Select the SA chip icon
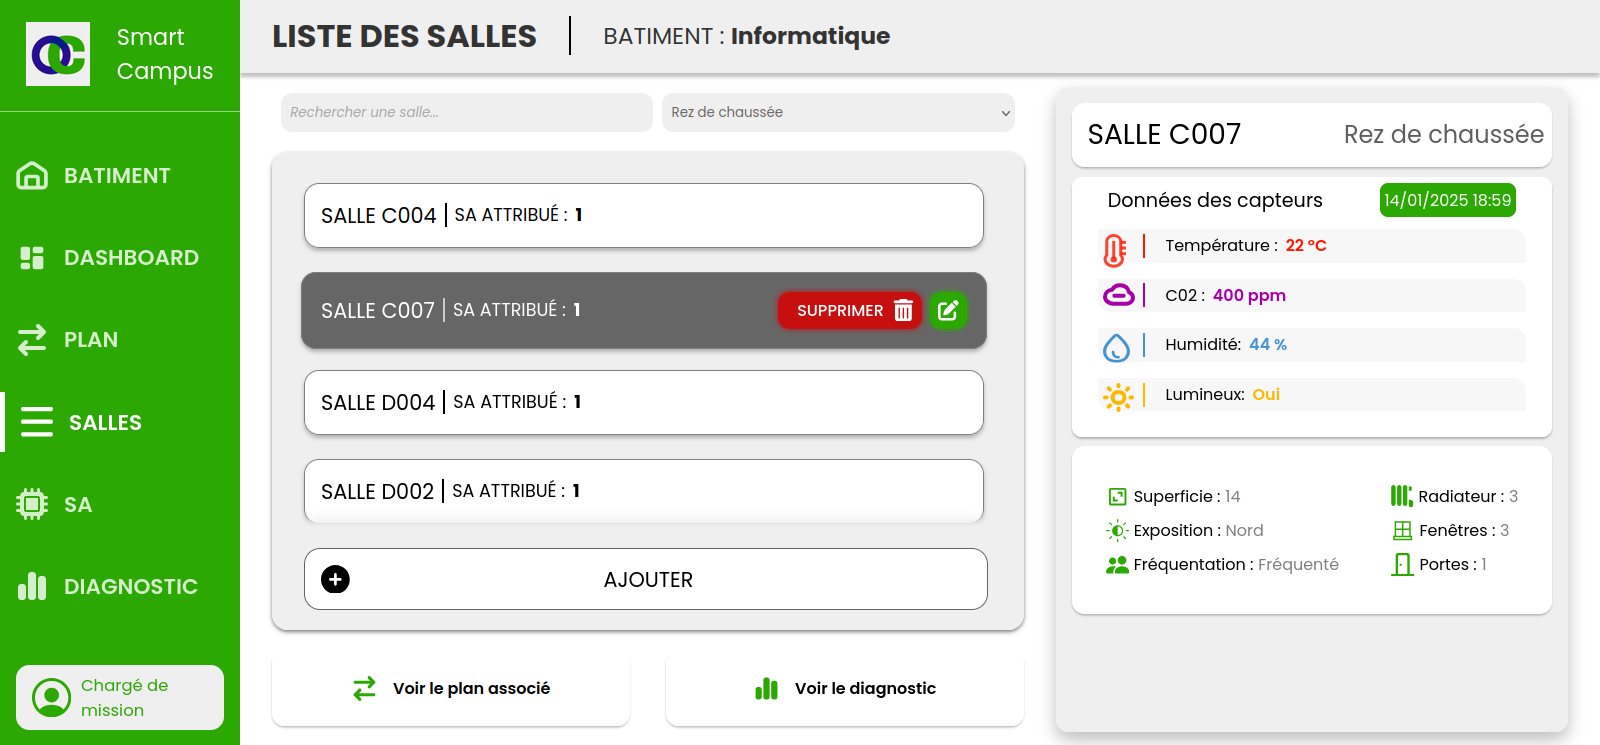Image resolution: width=1600 pixels, height=745 pixels. tap(32, 504)
